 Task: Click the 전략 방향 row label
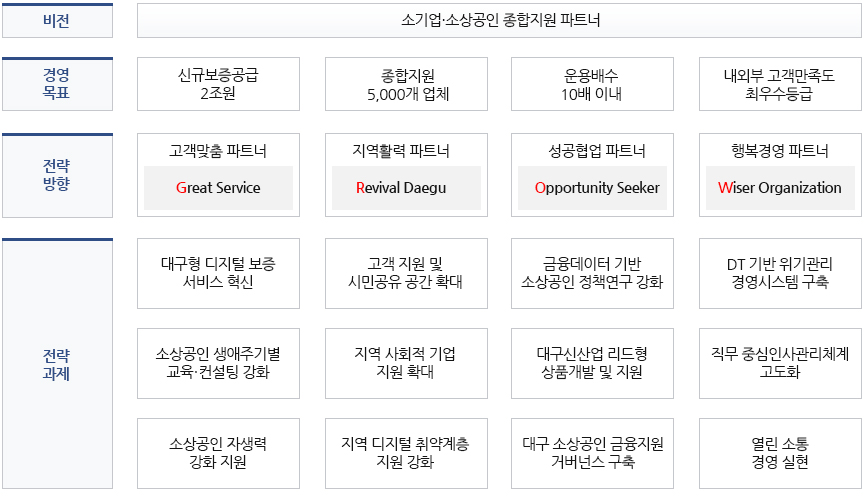click(x=57, y=175)
